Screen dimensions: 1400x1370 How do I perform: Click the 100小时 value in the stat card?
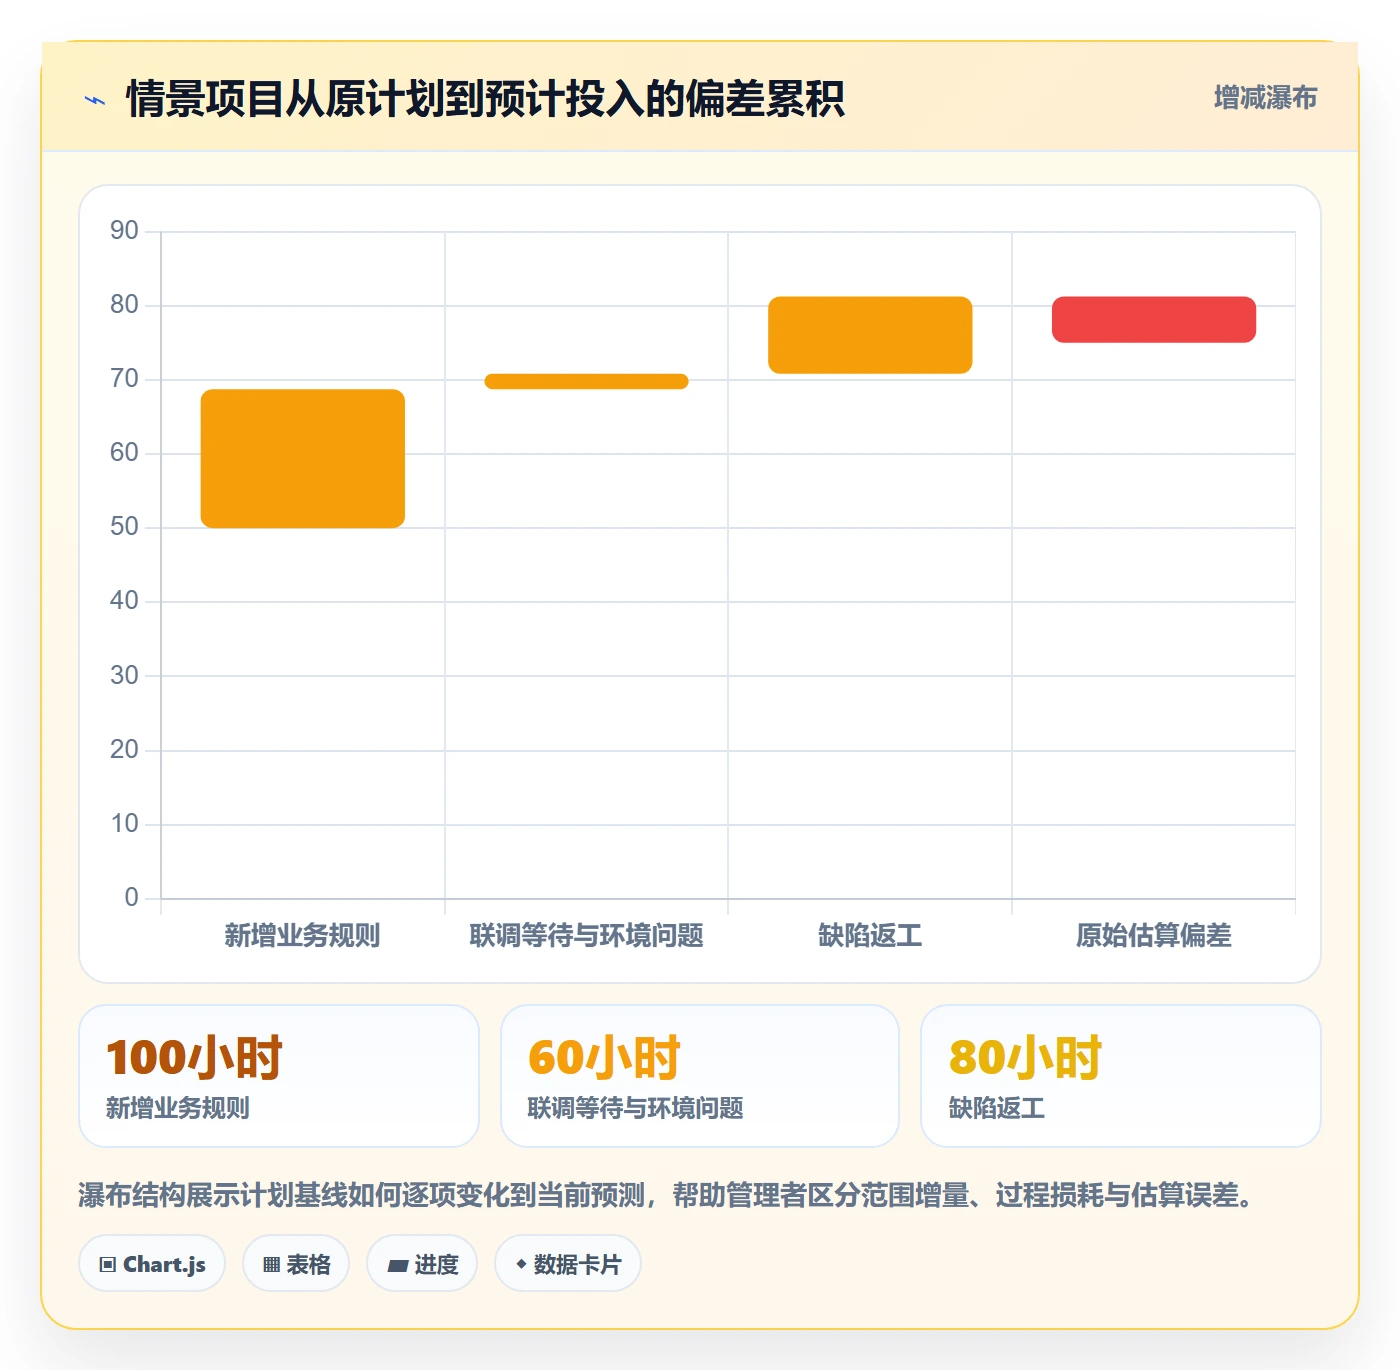(195, 1058)
